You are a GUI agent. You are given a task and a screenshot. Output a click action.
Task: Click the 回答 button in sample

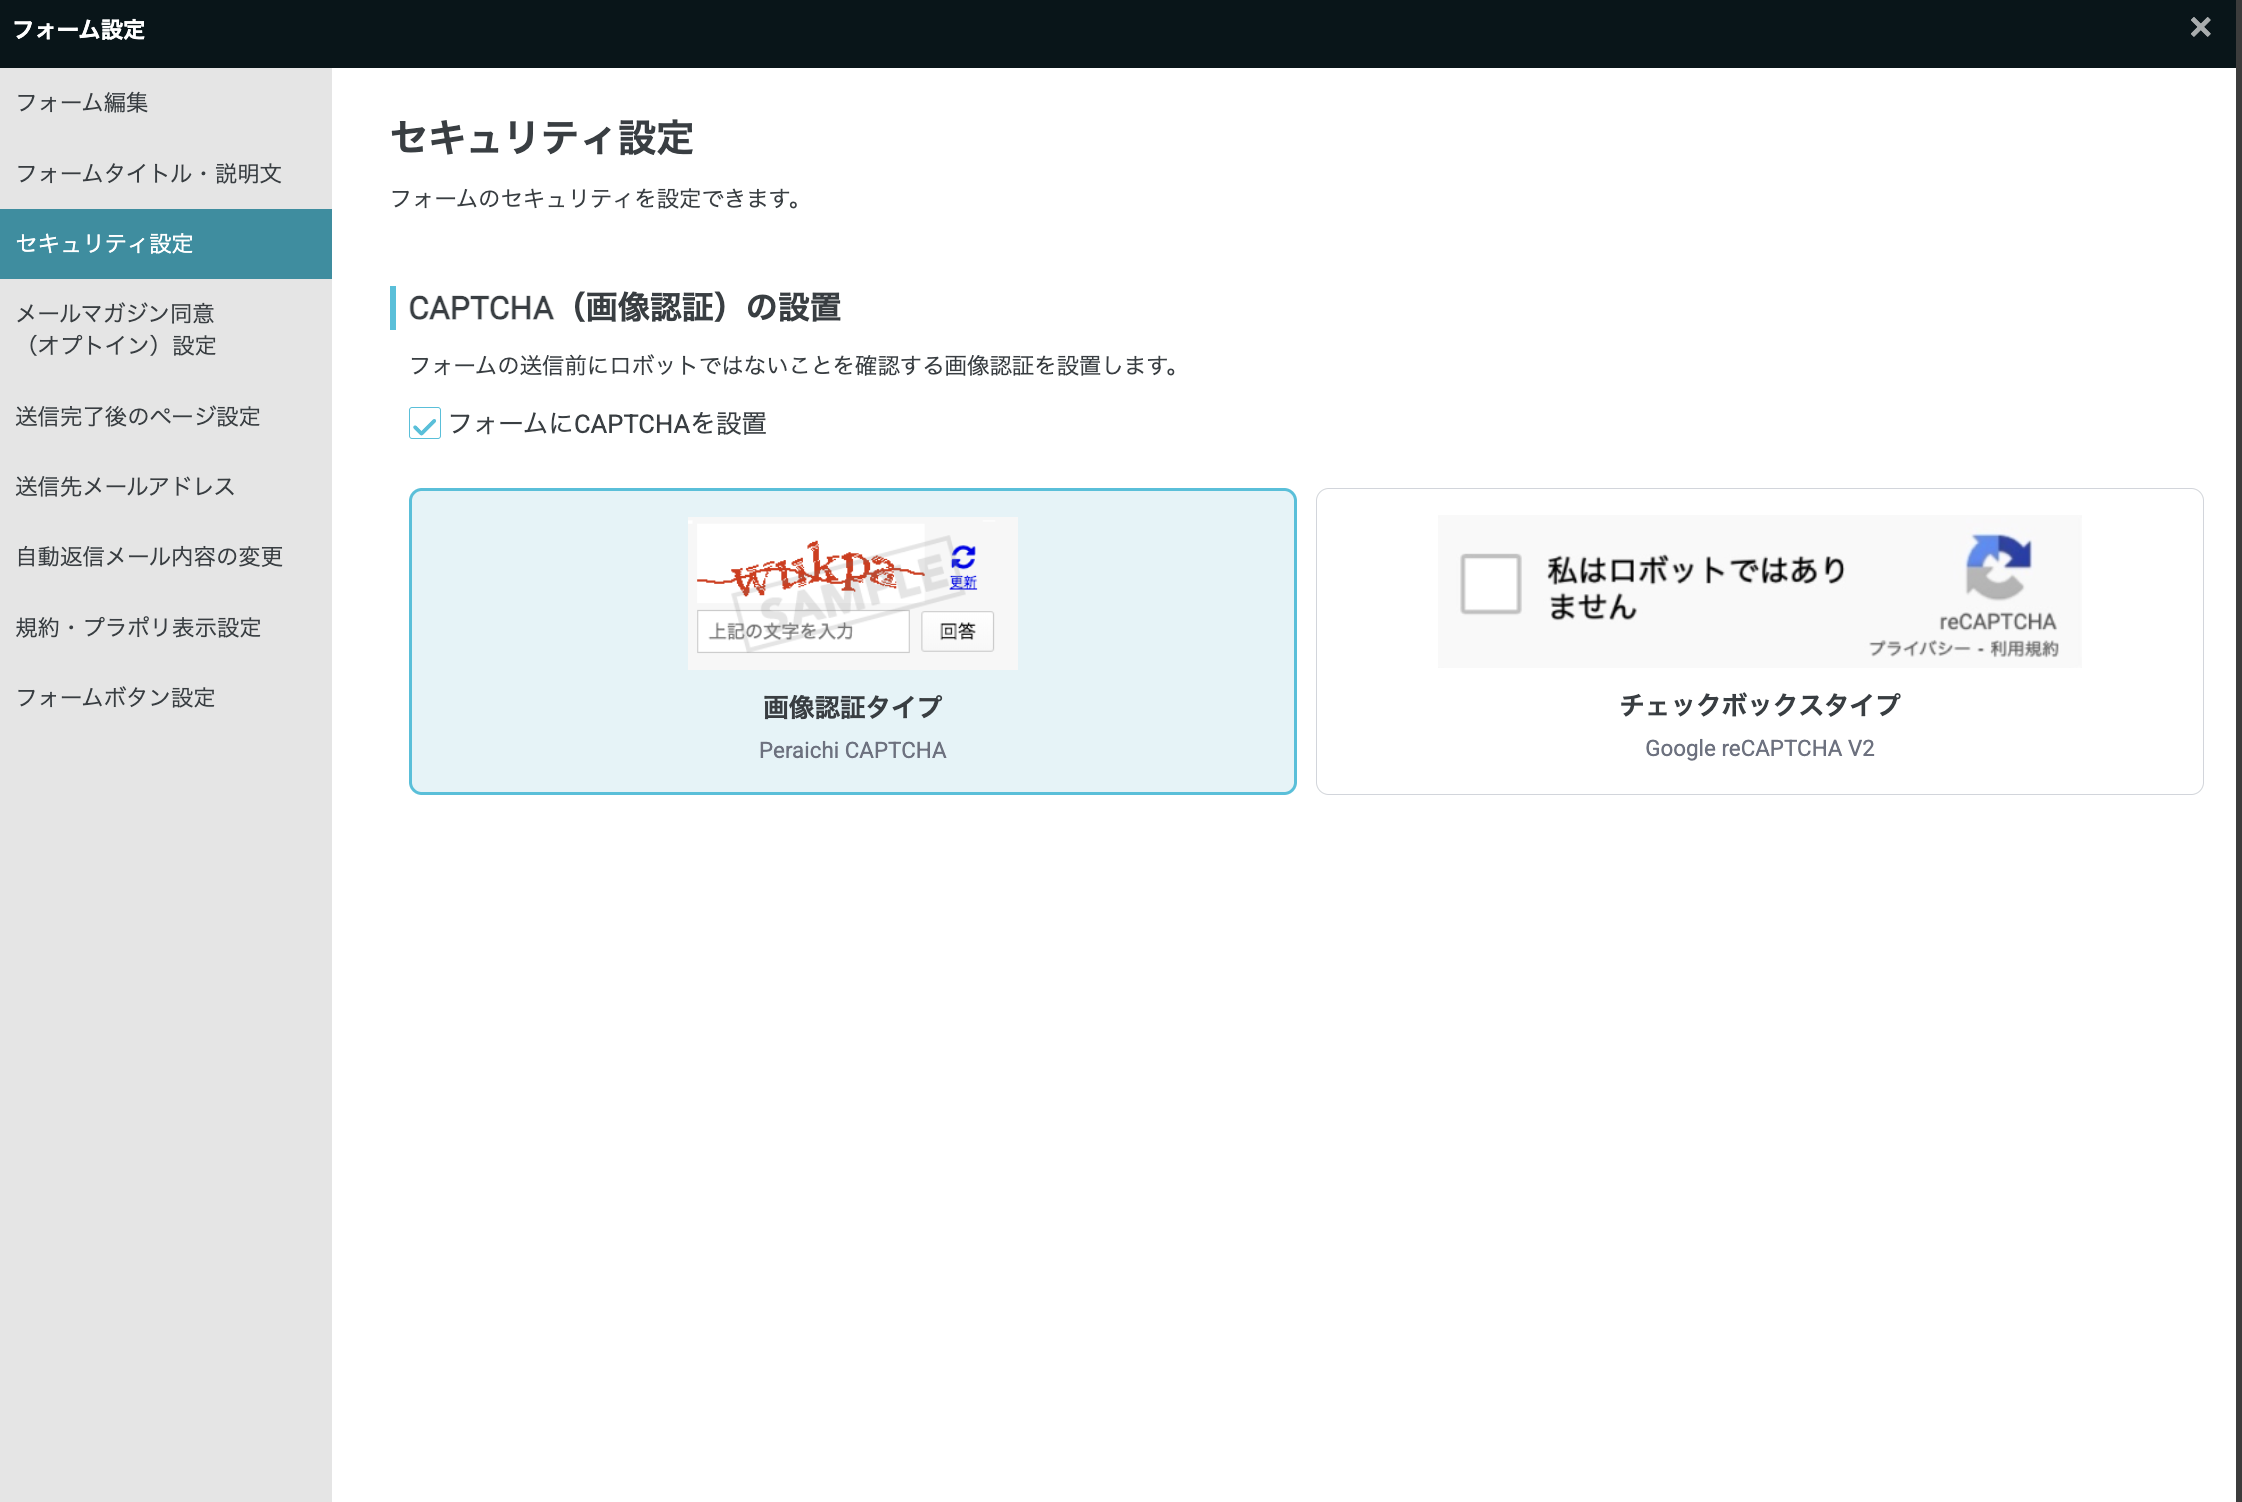point(957,631)
